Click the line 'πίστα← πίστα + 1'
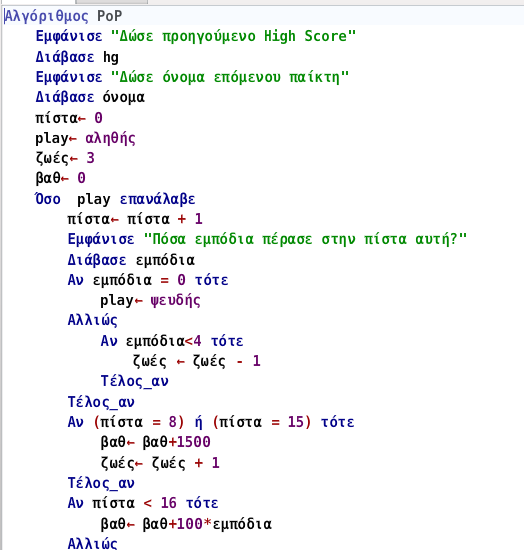The height and width of the screenshot is (550, 524). [135, 219]
